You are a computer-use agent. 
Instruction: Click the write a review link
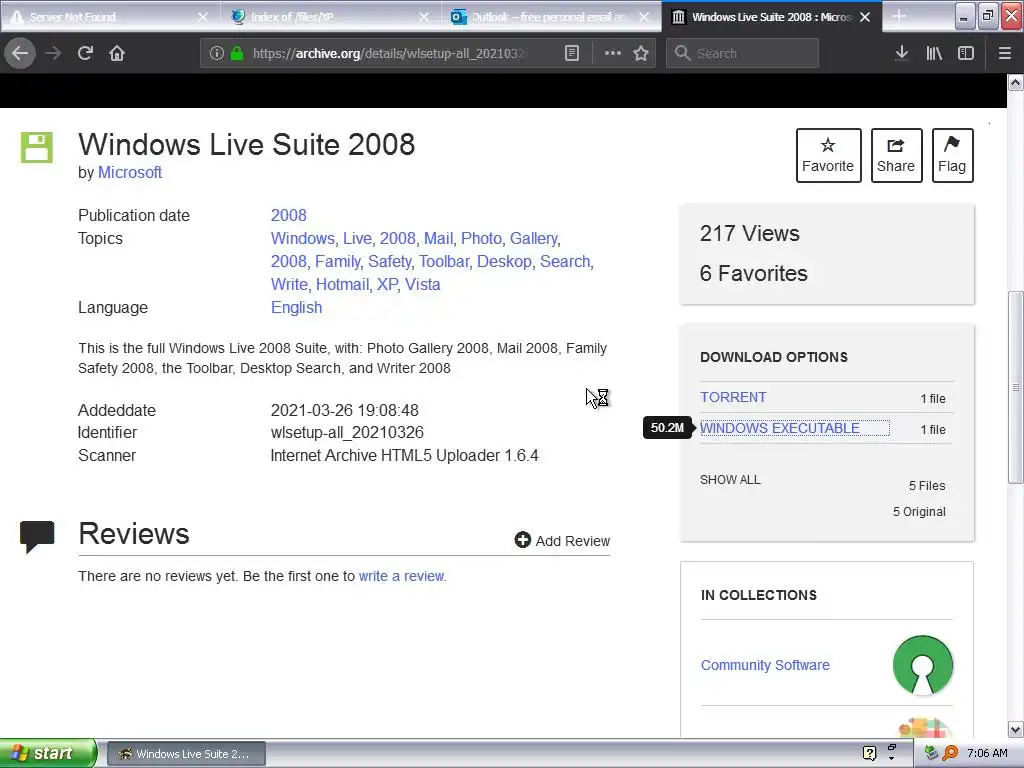coord(402,576)
